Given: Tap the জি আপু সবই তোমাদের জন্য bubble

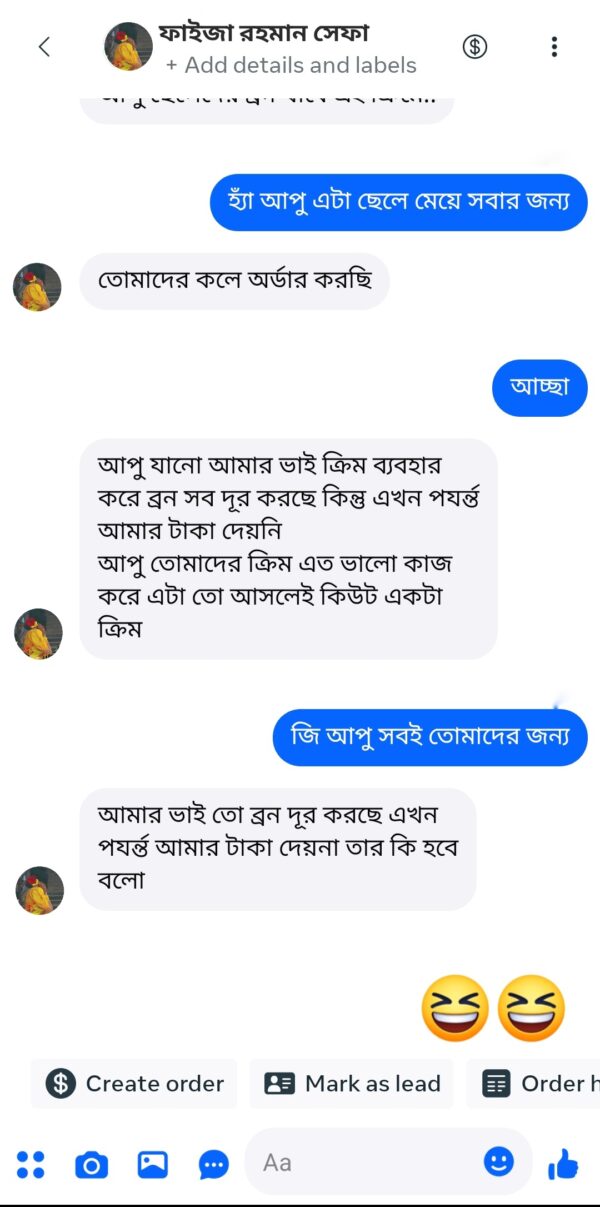Looking at the screenshot, I should point(430,737).
